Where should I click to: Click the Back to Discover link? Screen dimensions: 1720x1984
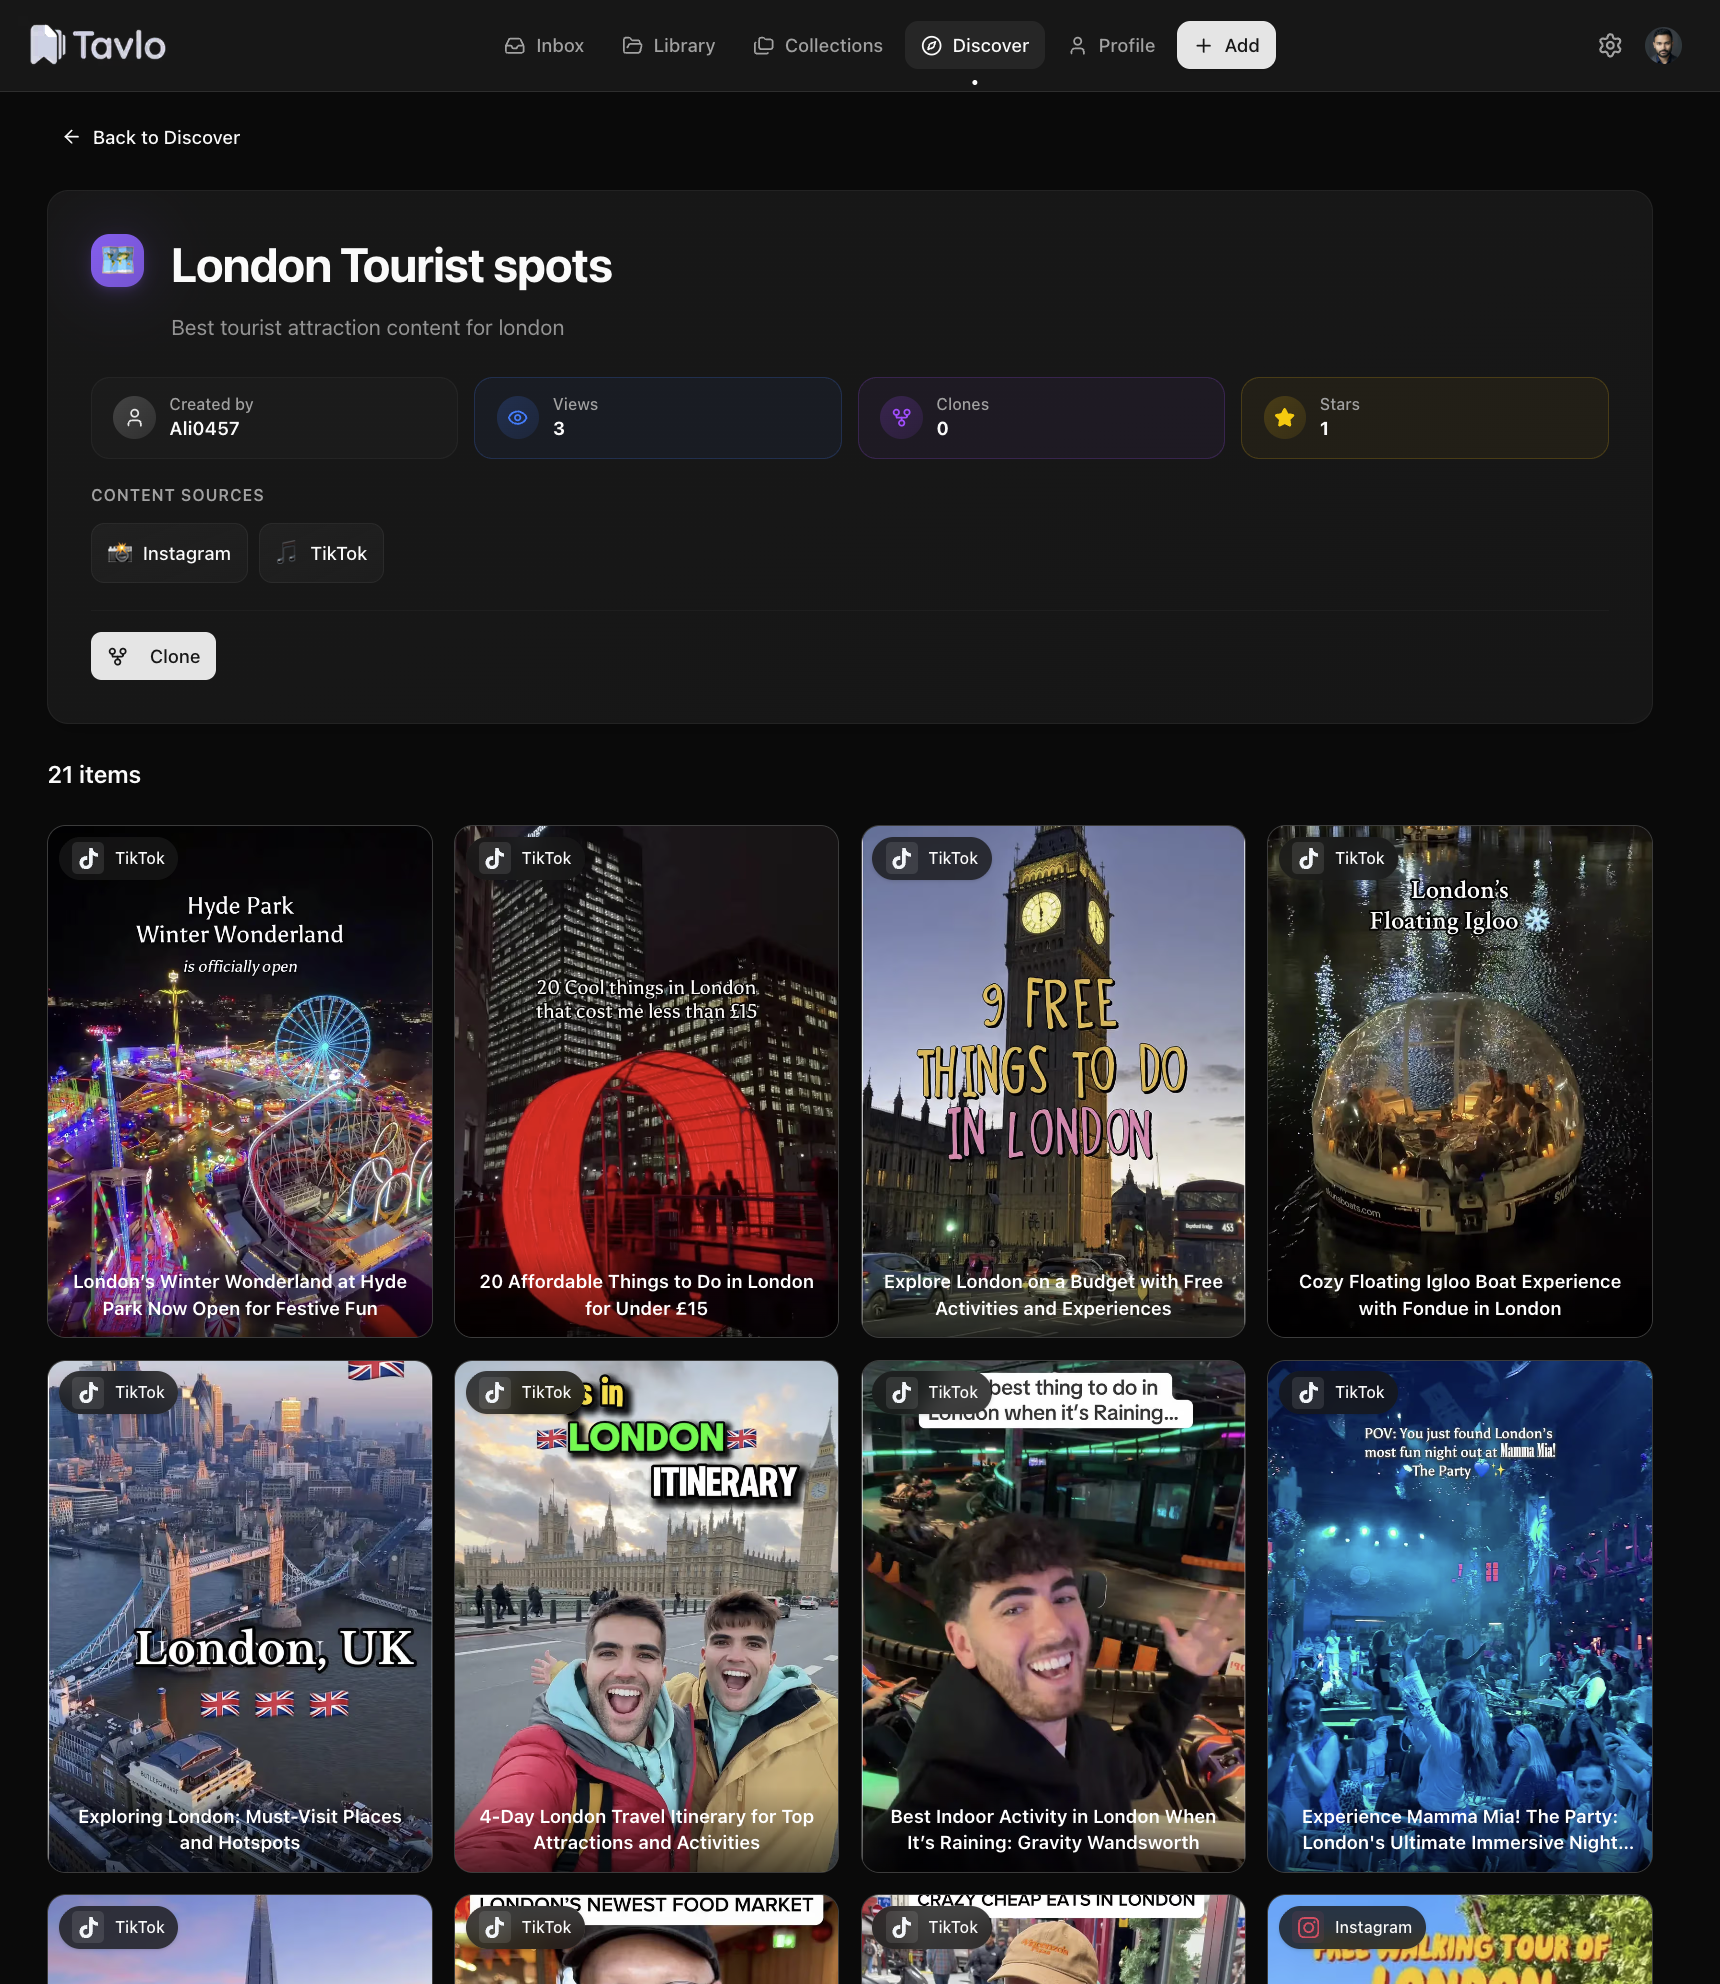[x=167, y=137]
